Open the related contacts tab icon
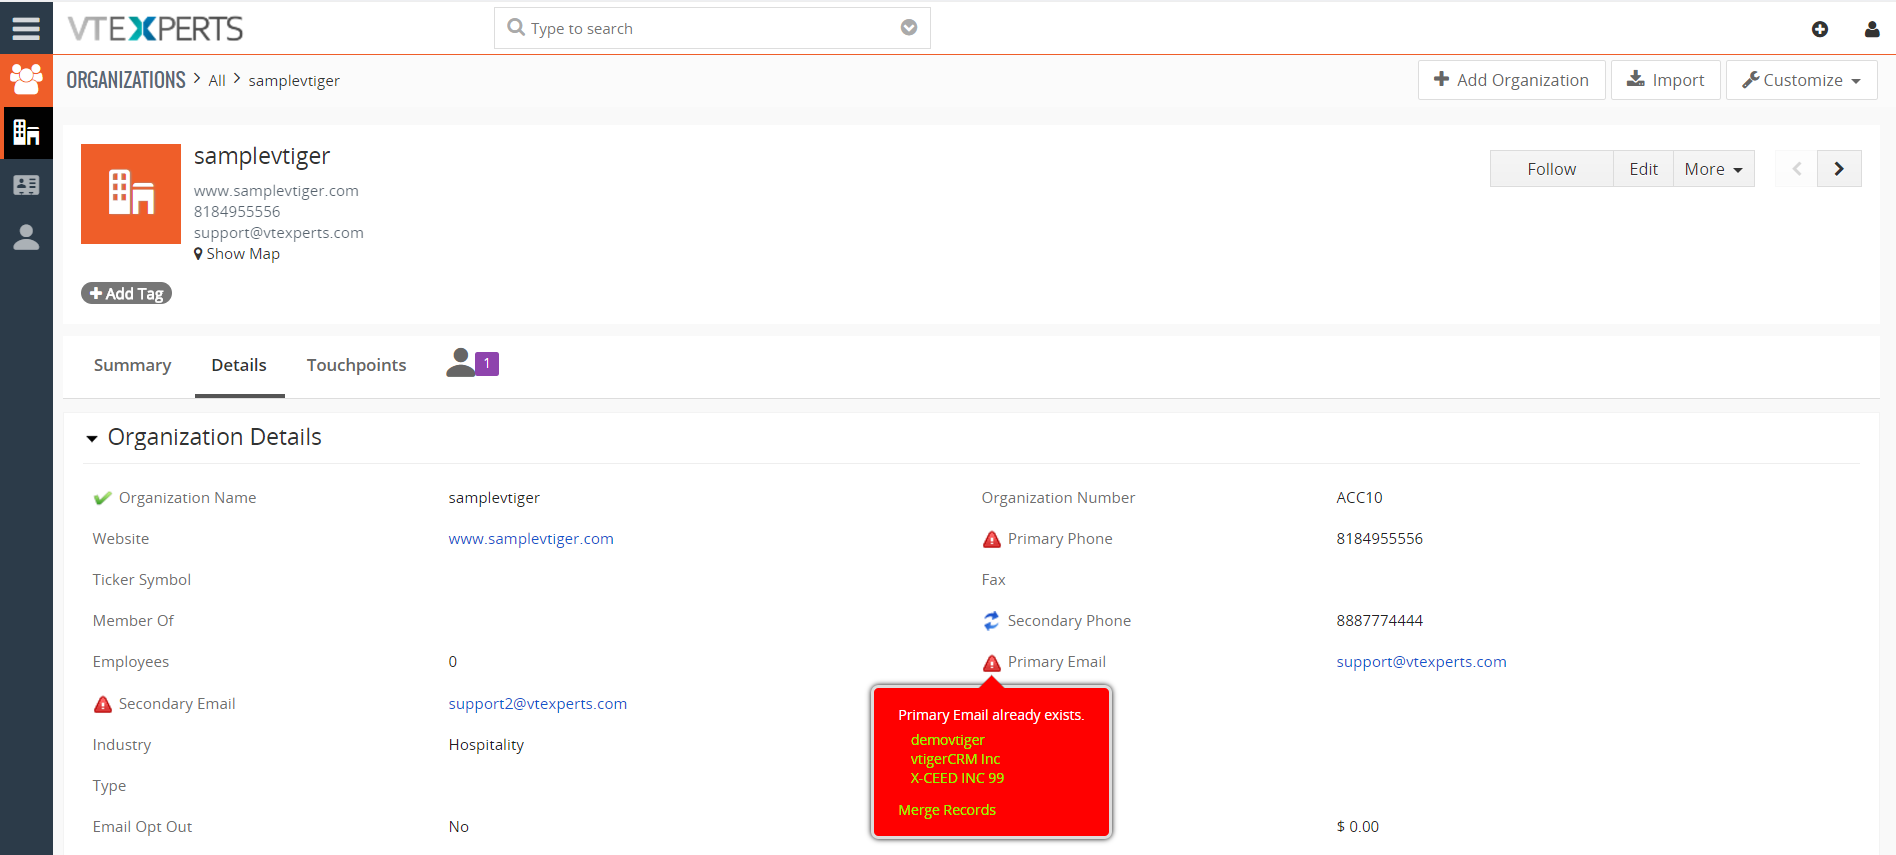This screenshot has width=1896, height=855. (472, 363)
